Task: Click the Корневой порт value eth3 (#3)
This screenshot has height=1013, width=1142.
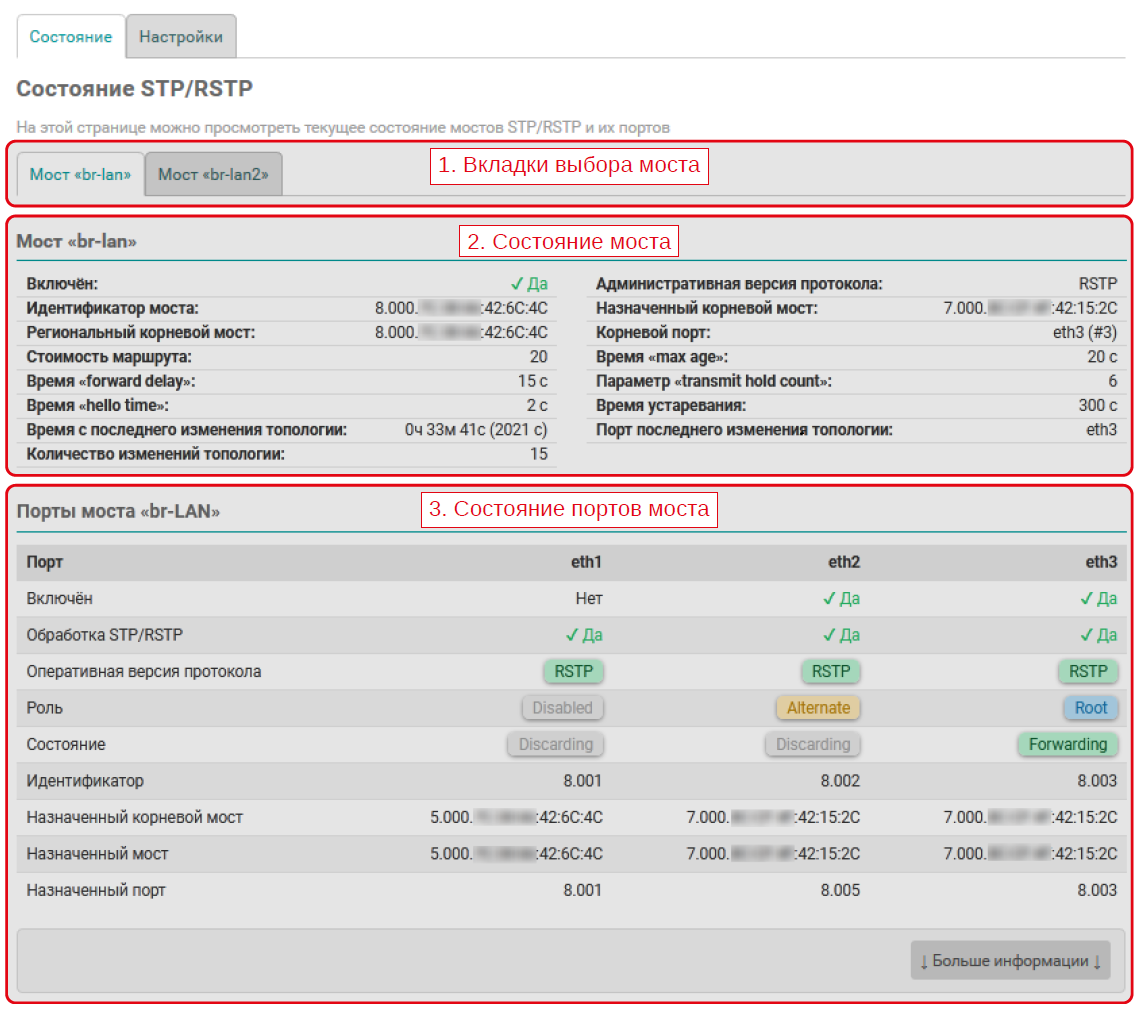Action: pos(1084,332)
